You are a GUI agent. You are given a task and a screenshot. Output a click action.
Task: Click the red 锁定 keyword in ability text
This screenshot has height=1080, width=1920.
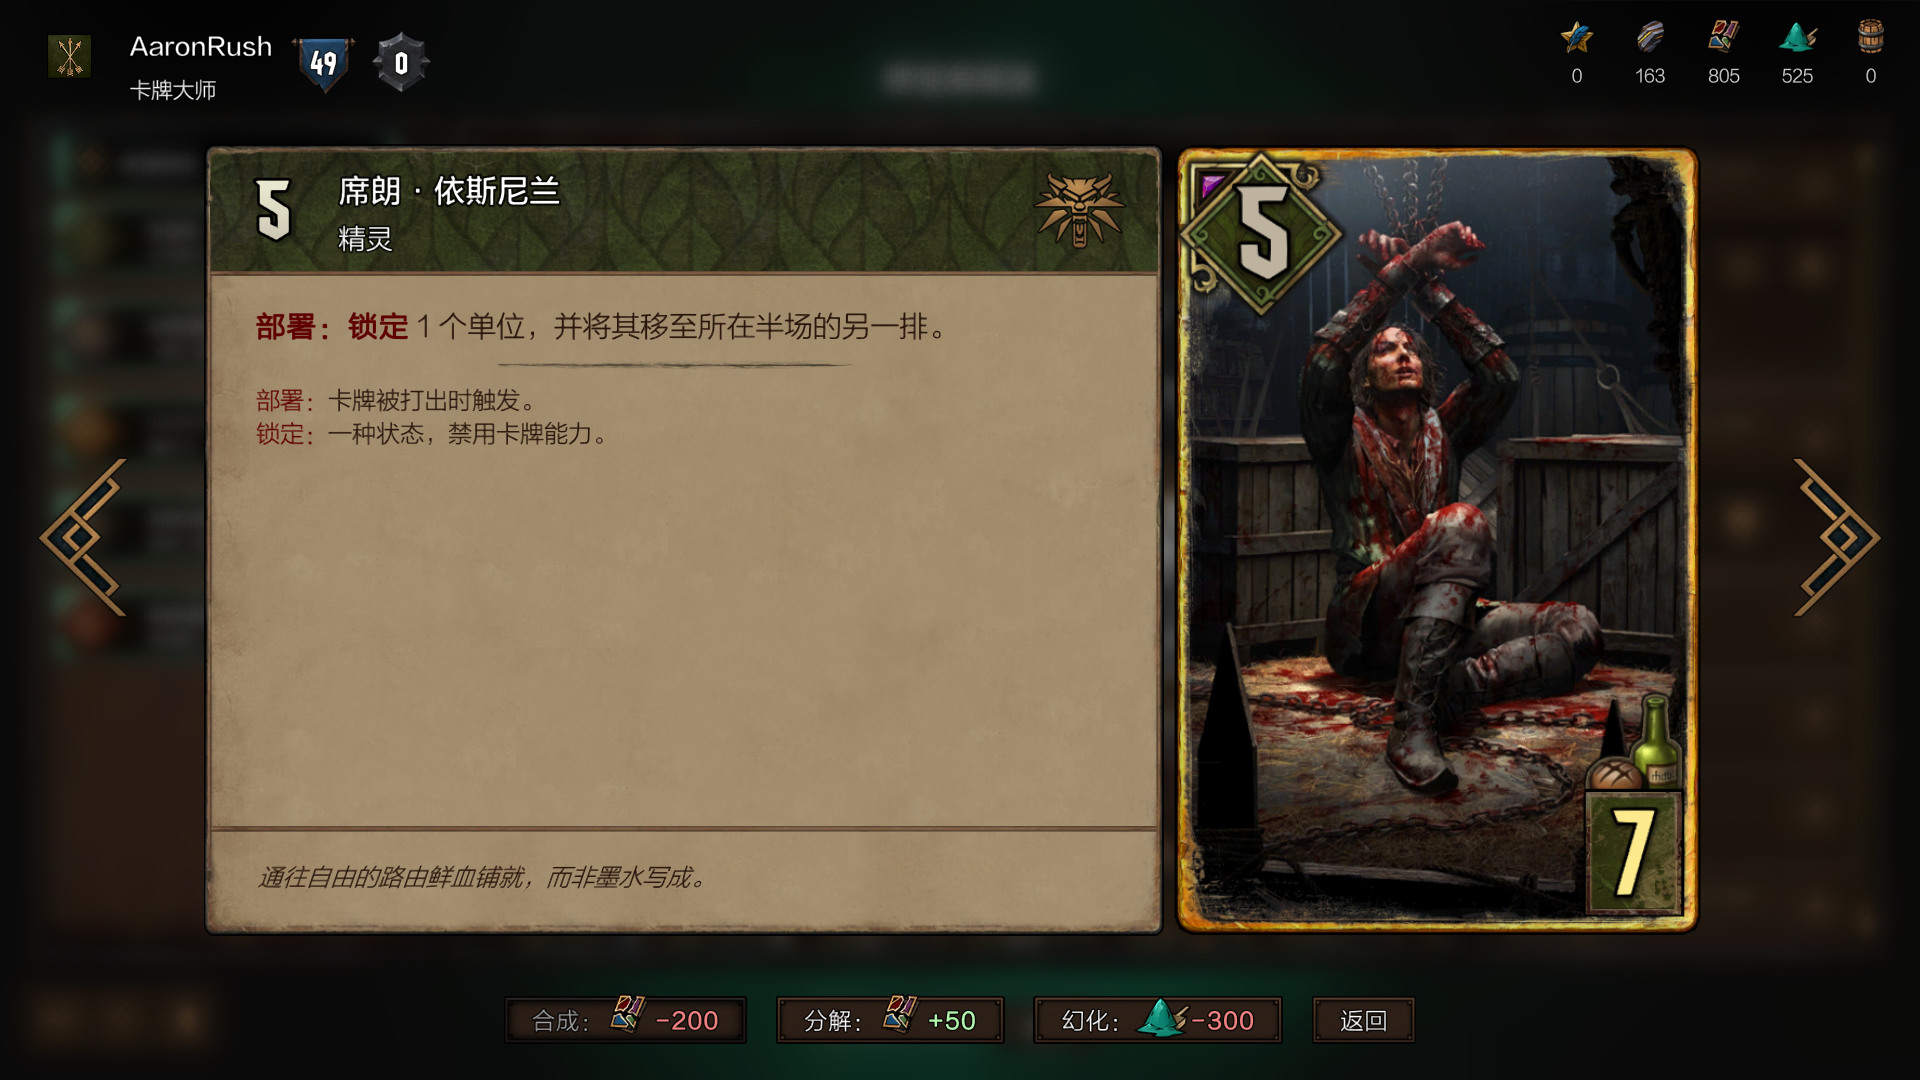pyautogui.click(x=378, y=326)
